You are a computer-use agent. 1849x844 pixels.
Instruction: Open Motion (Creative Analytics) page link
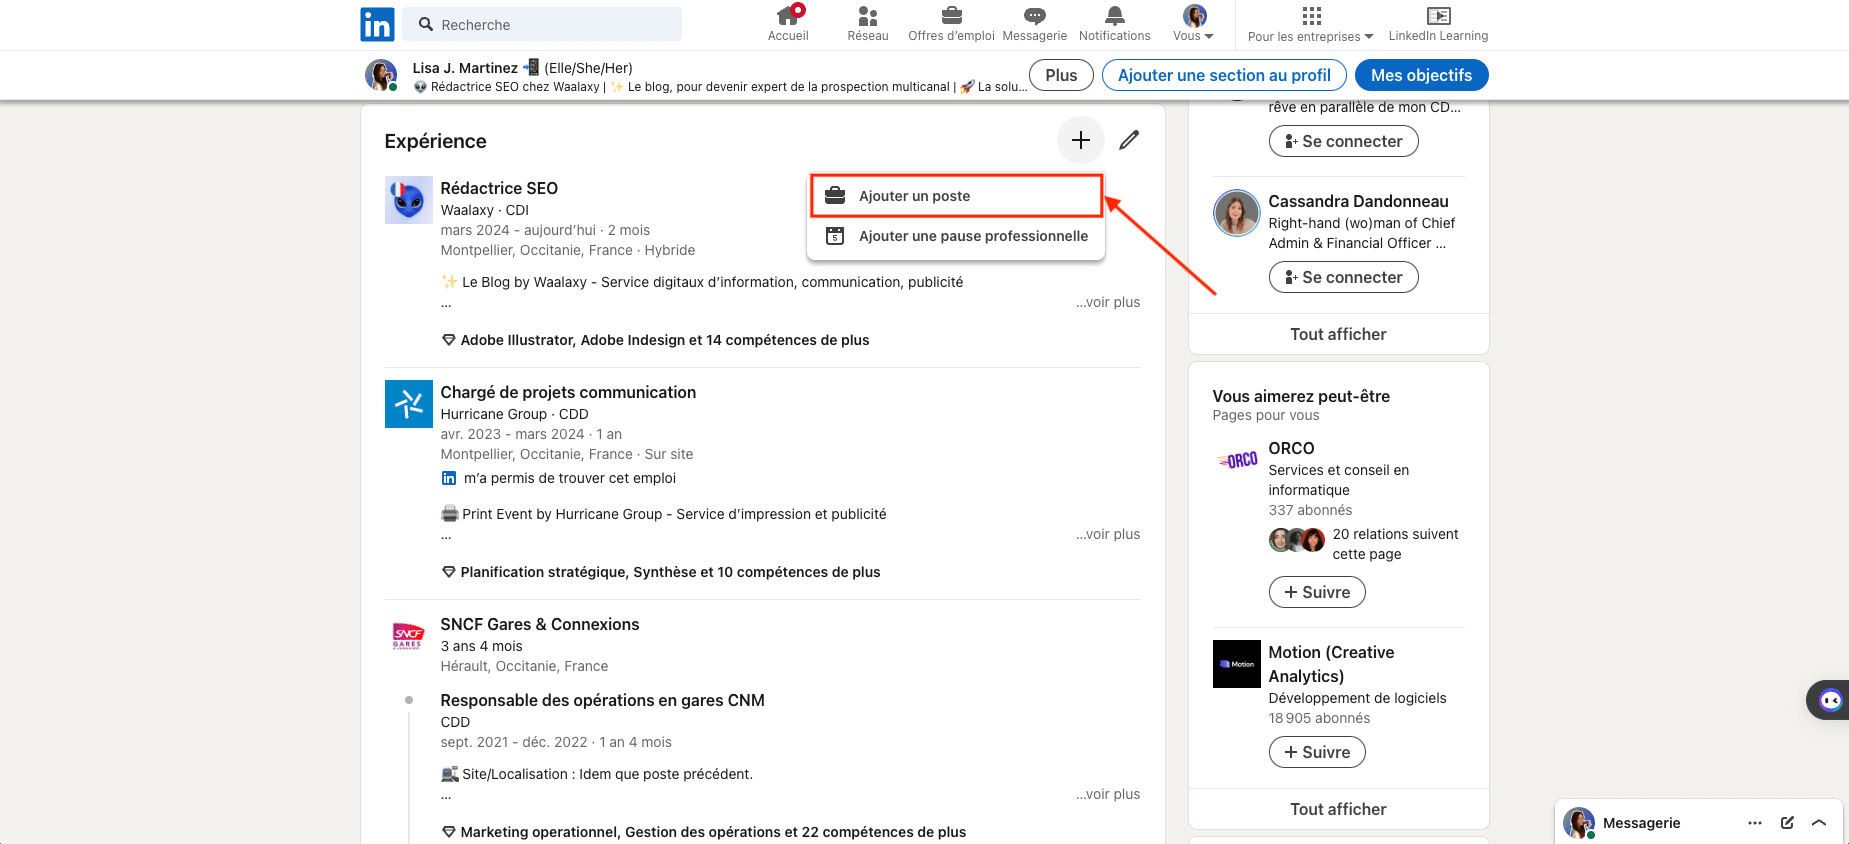(x=1331, y=664)
